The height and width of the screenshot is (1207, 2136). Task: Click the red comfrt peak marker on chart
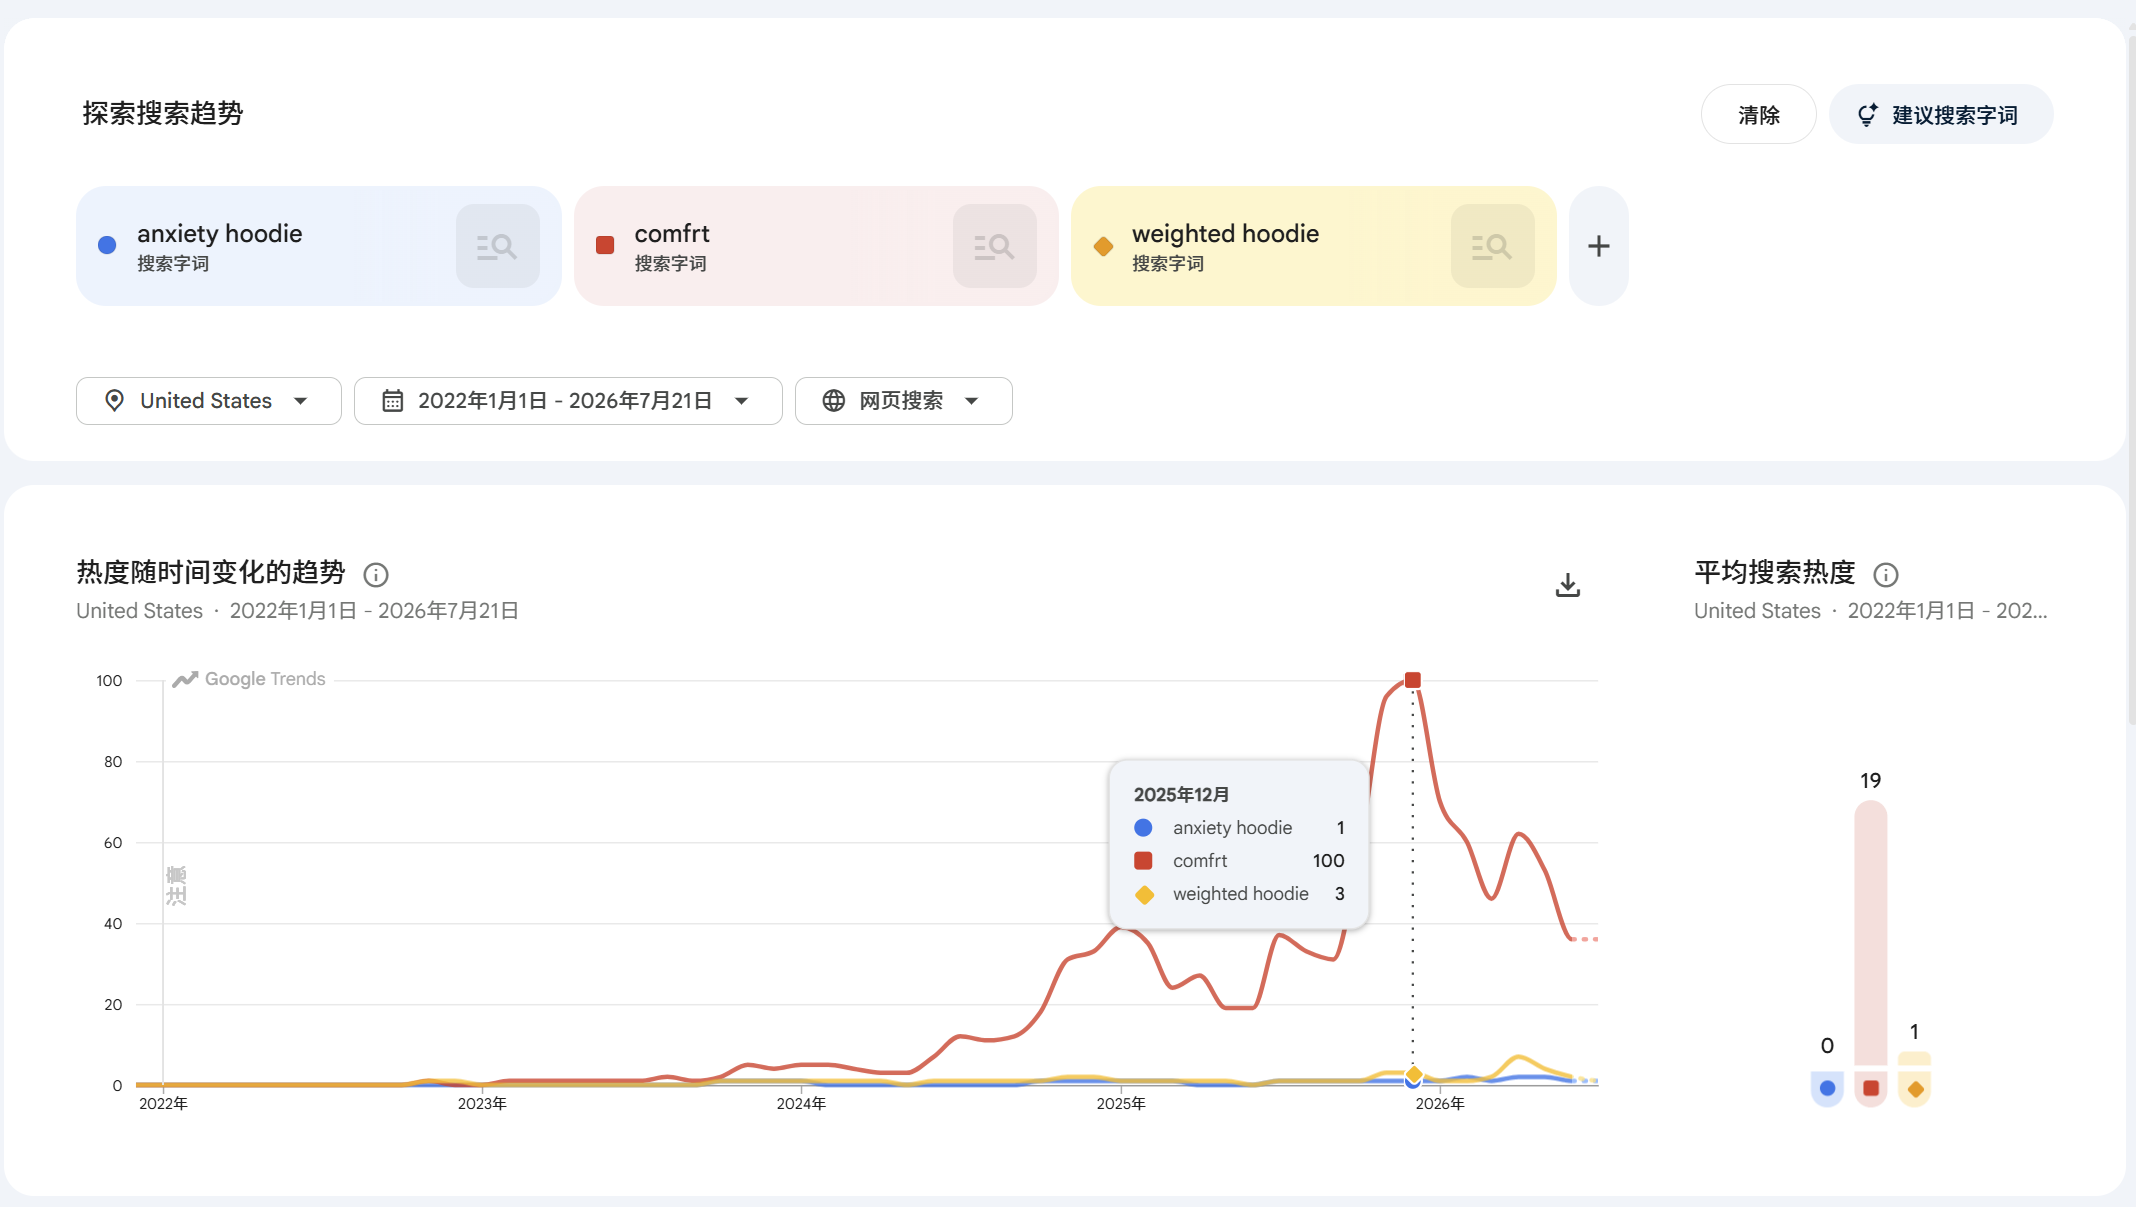tap(1412, 680)
